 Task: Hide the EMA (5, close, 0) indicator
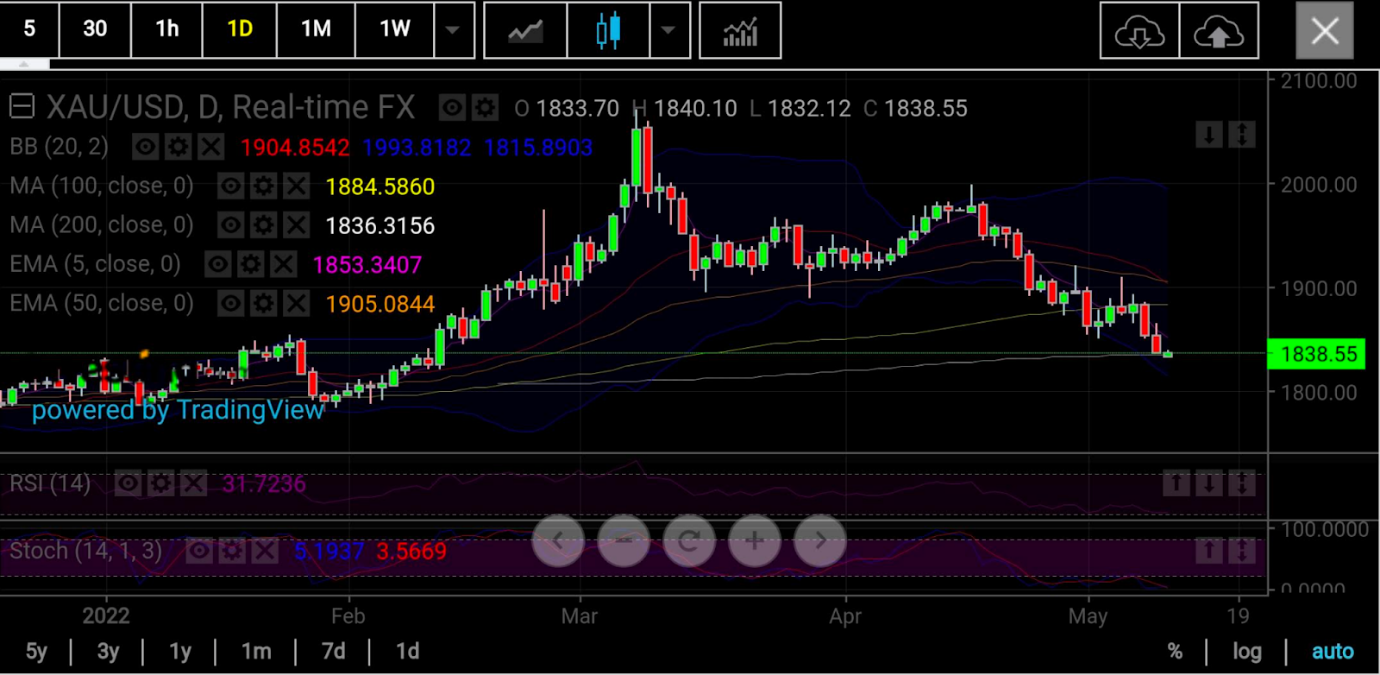219,264
